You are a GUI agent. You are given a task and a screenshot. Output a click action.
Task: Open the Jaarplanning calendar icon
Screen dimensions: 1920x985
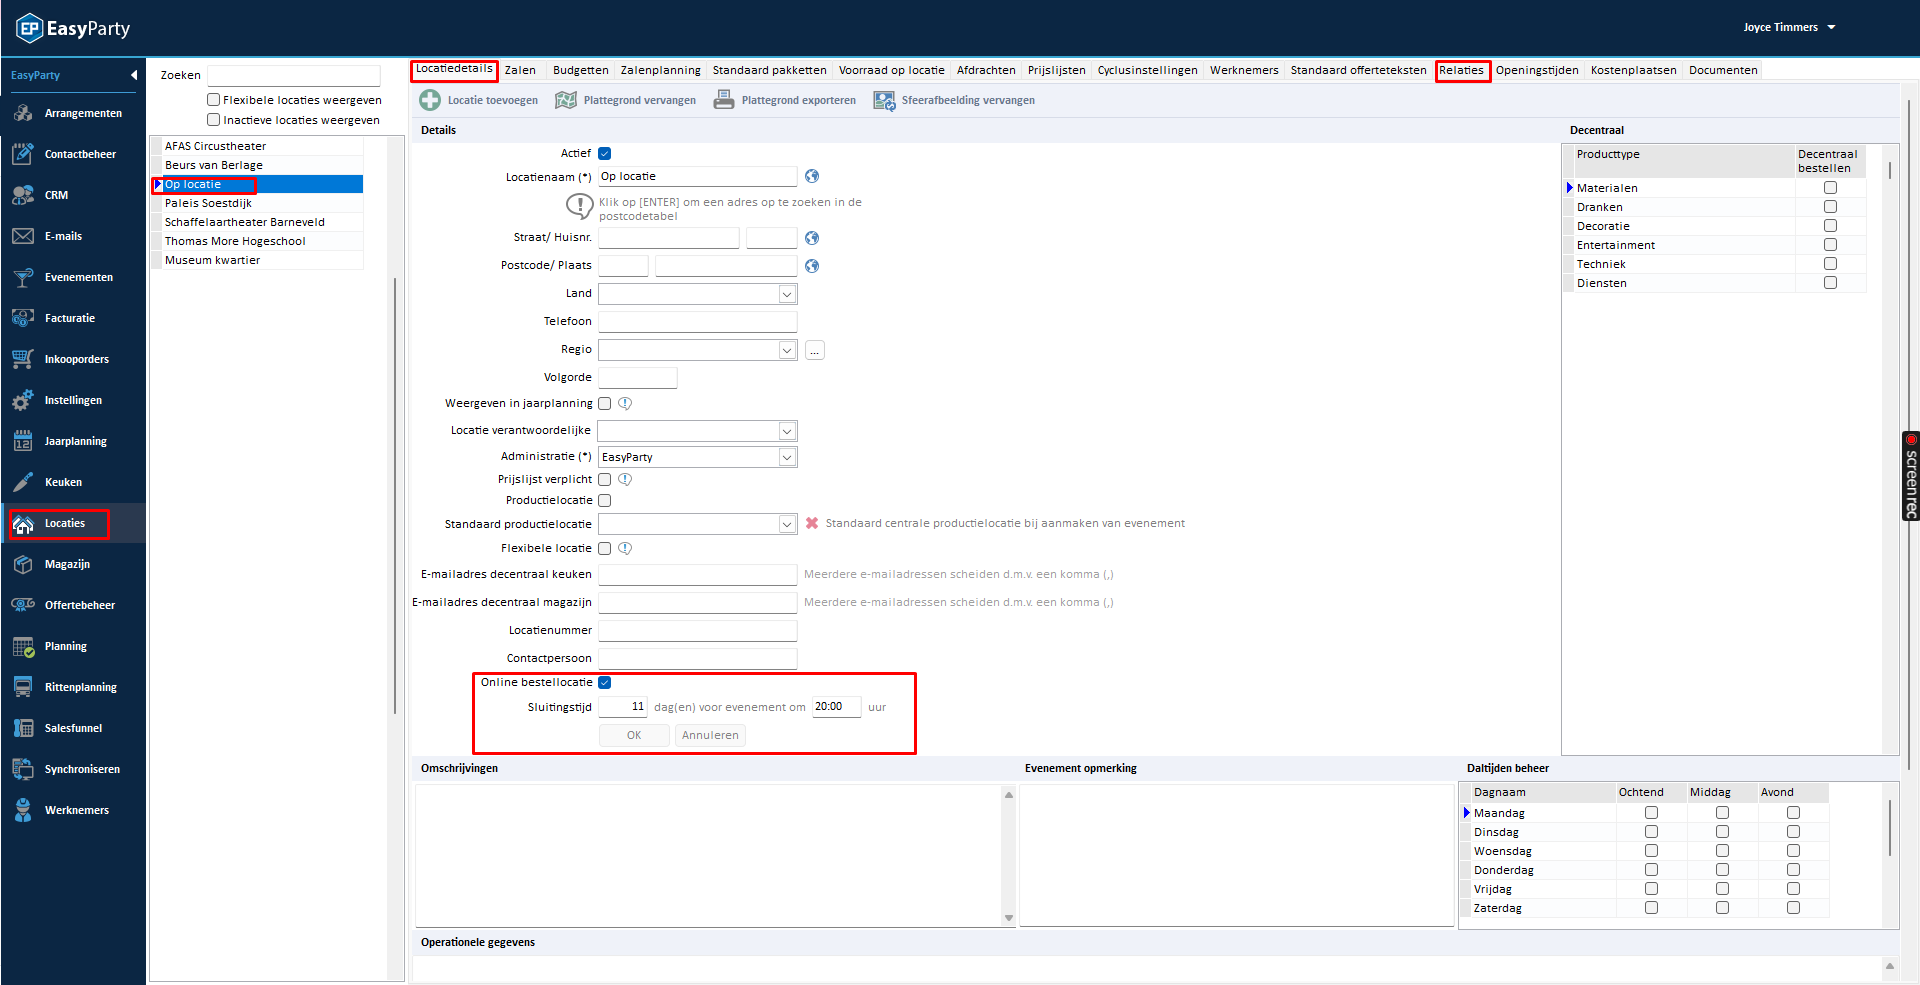[x=23, y=441]
